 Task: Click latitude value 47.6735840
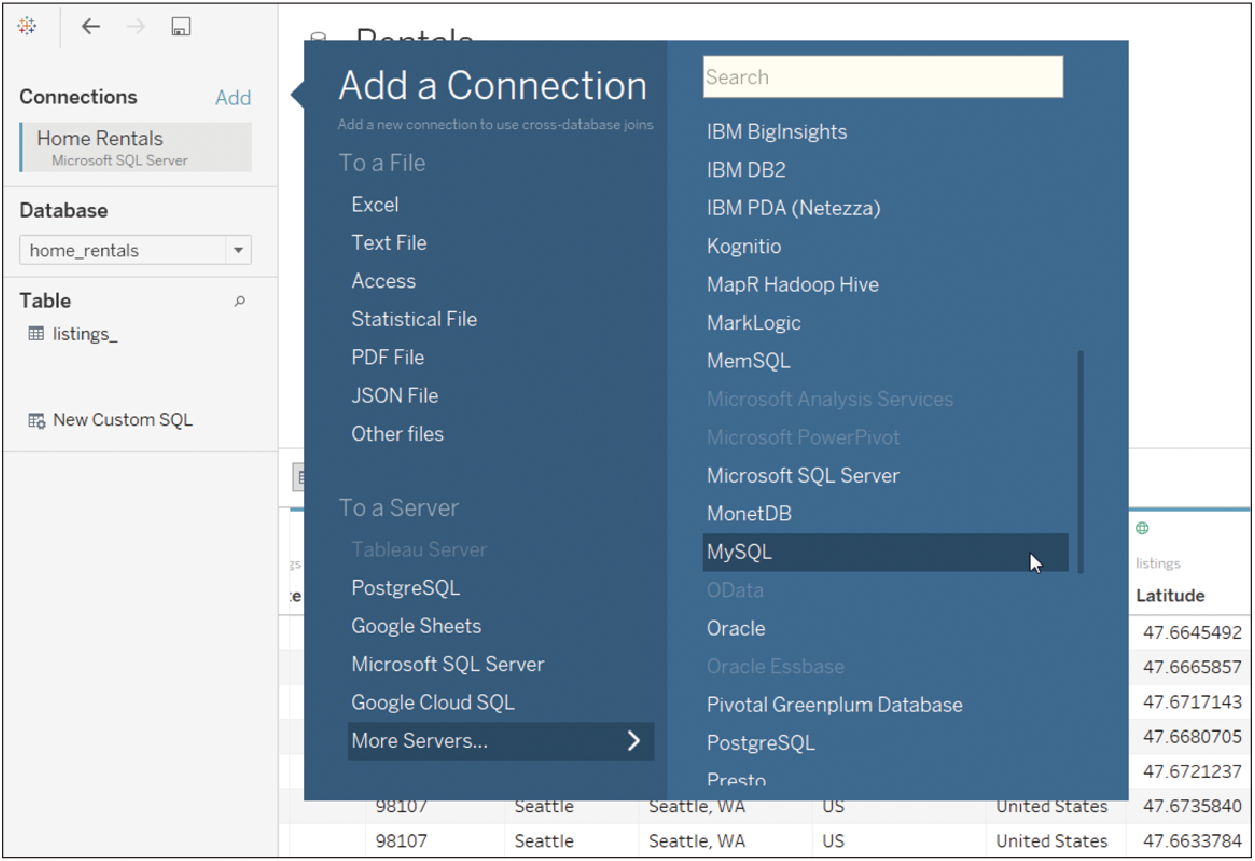pyautogui.click(x=1192, y=806)
